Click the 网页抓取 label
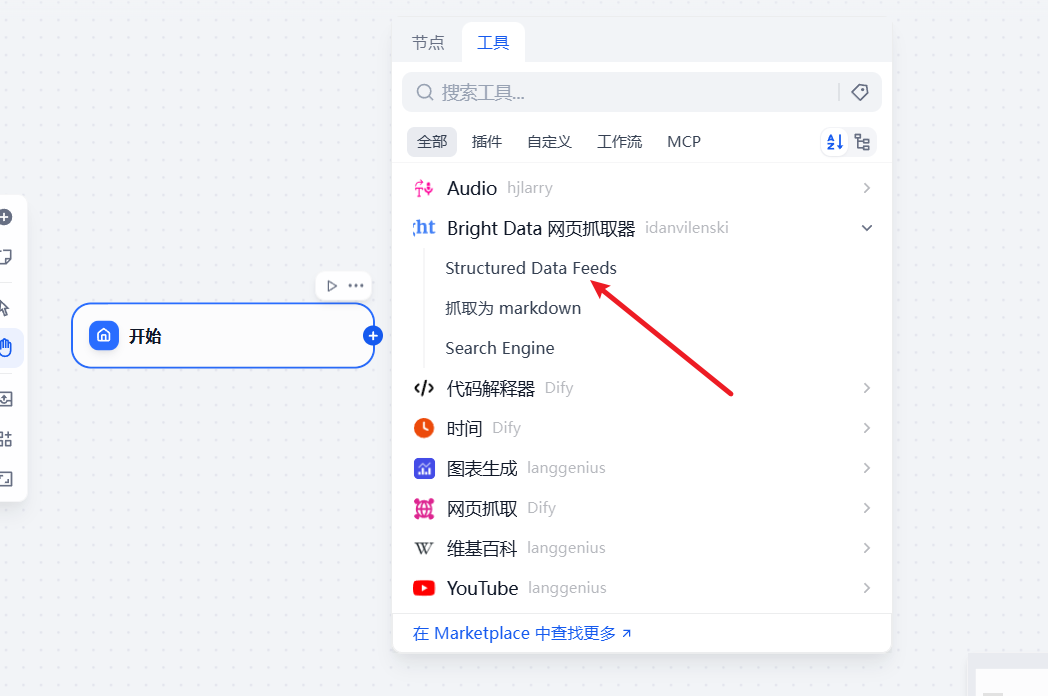 click(482, 508)
